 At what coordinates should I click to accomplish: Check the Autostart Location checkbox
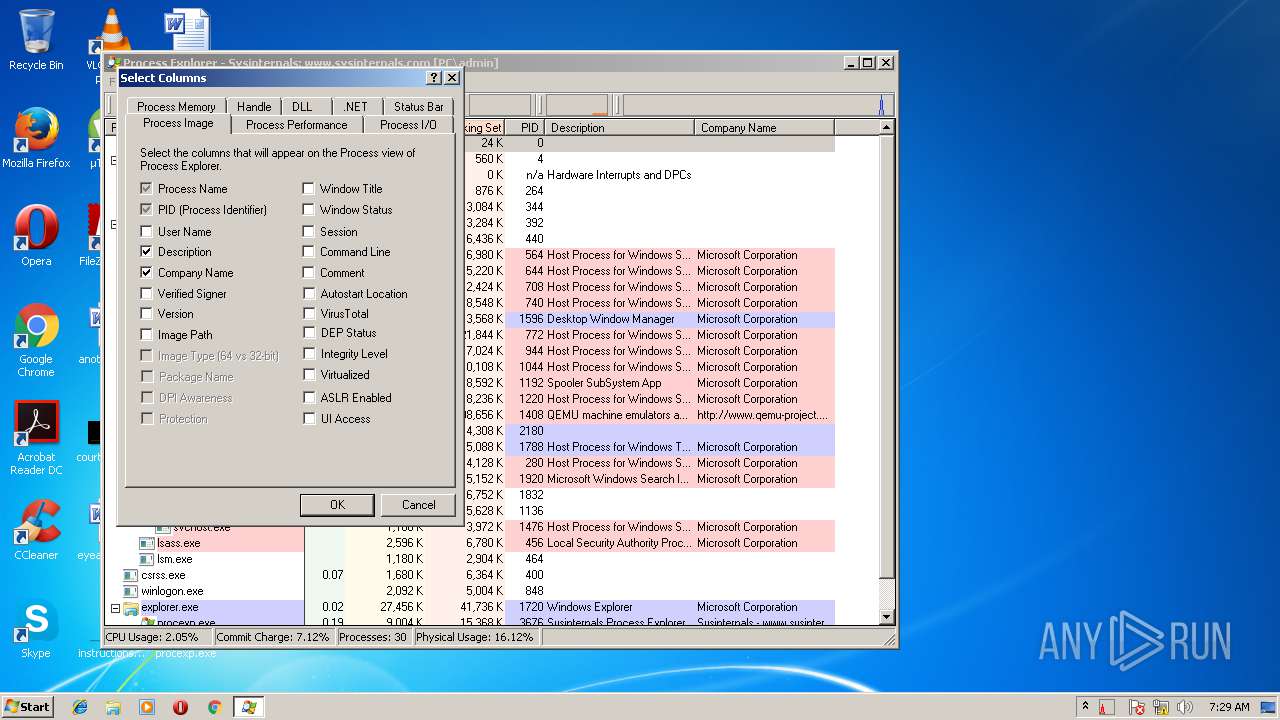pos(309,294)
